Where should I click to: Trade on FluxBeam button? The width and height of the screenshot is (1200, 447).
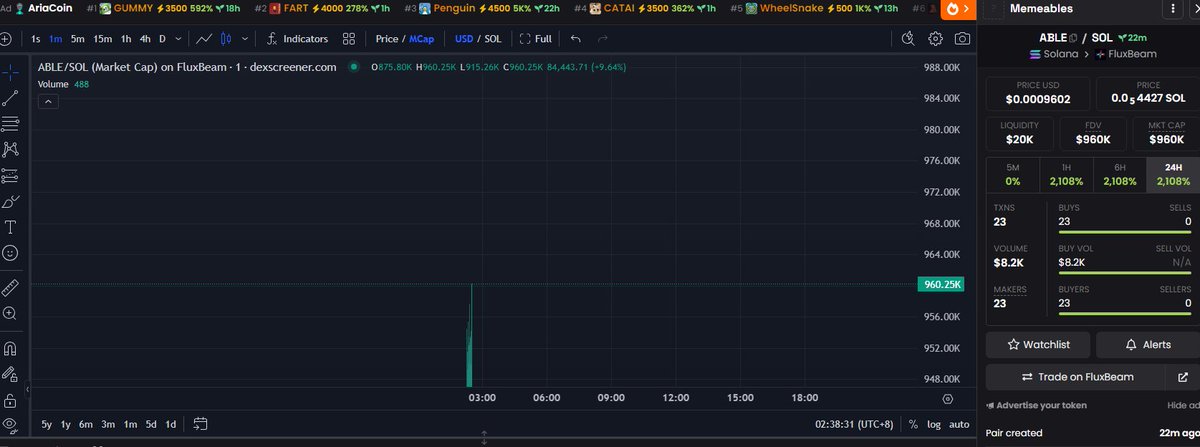pyautogui.click(x=1075, y=377)
